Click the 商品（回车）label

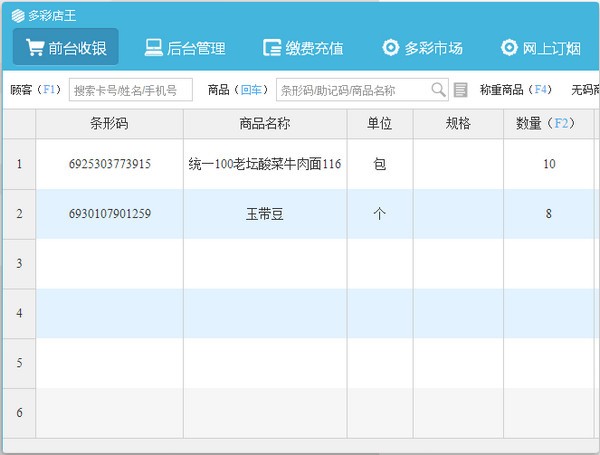tap(238, 90)
